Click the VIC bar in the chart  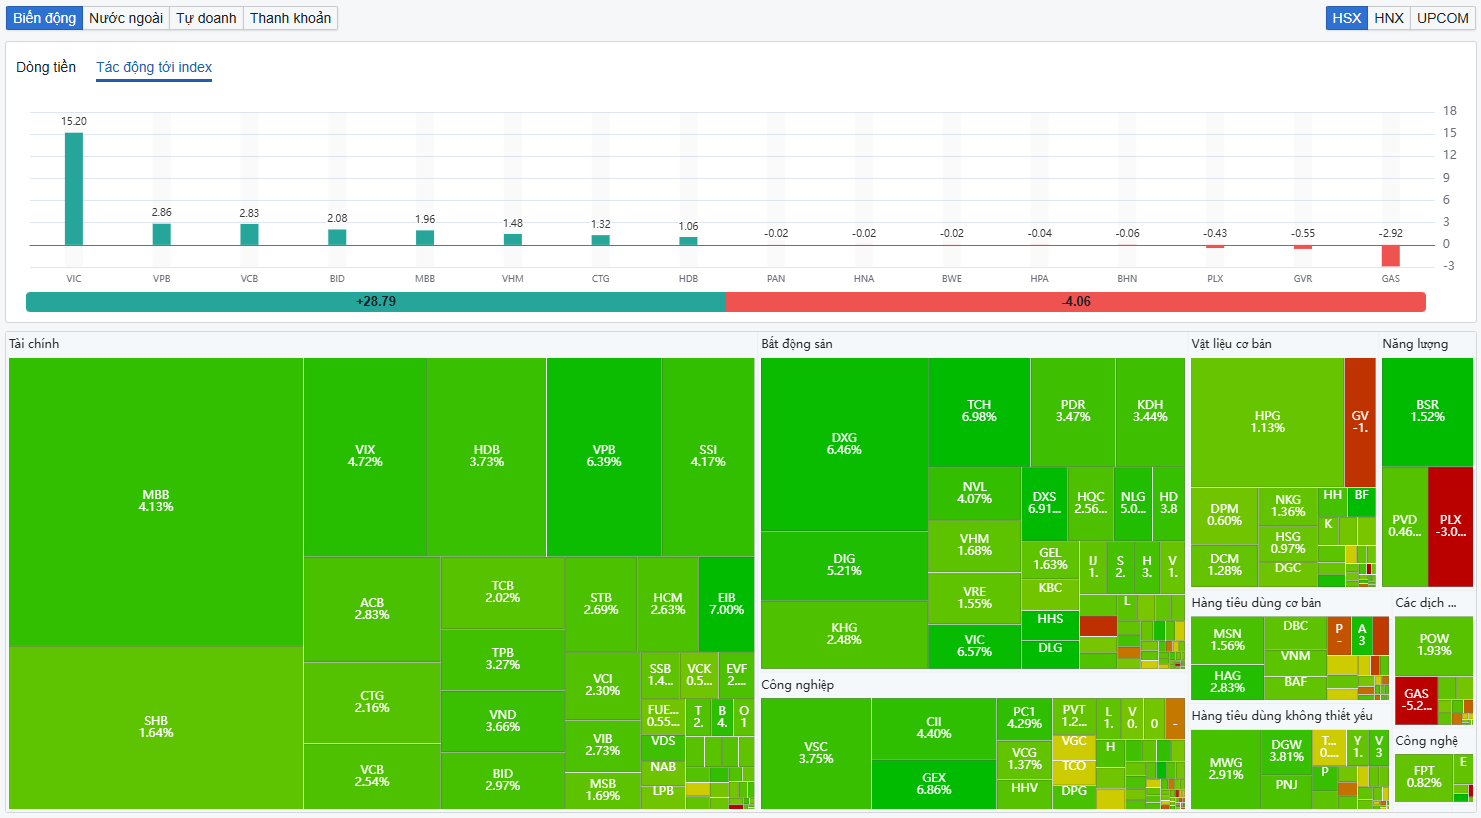[x=74, y=189]
